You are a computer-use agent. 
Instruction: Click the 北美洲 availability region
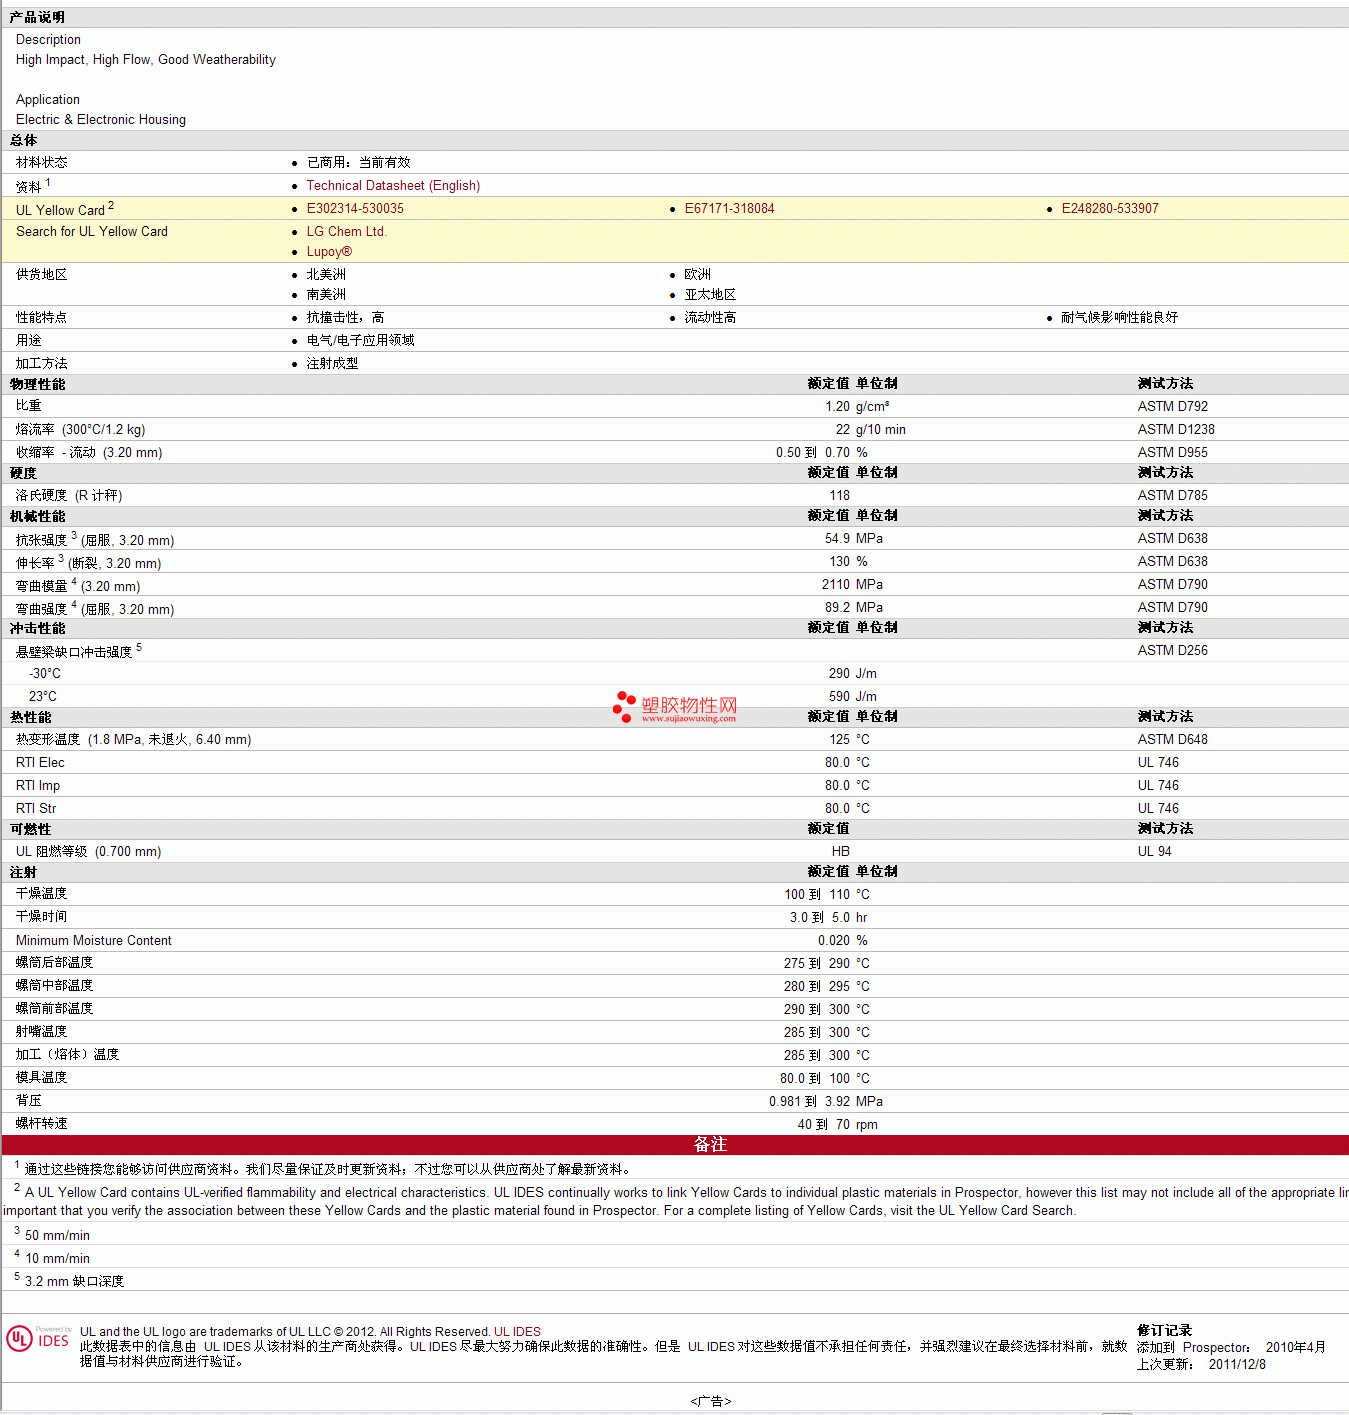(x=326, y=275)
